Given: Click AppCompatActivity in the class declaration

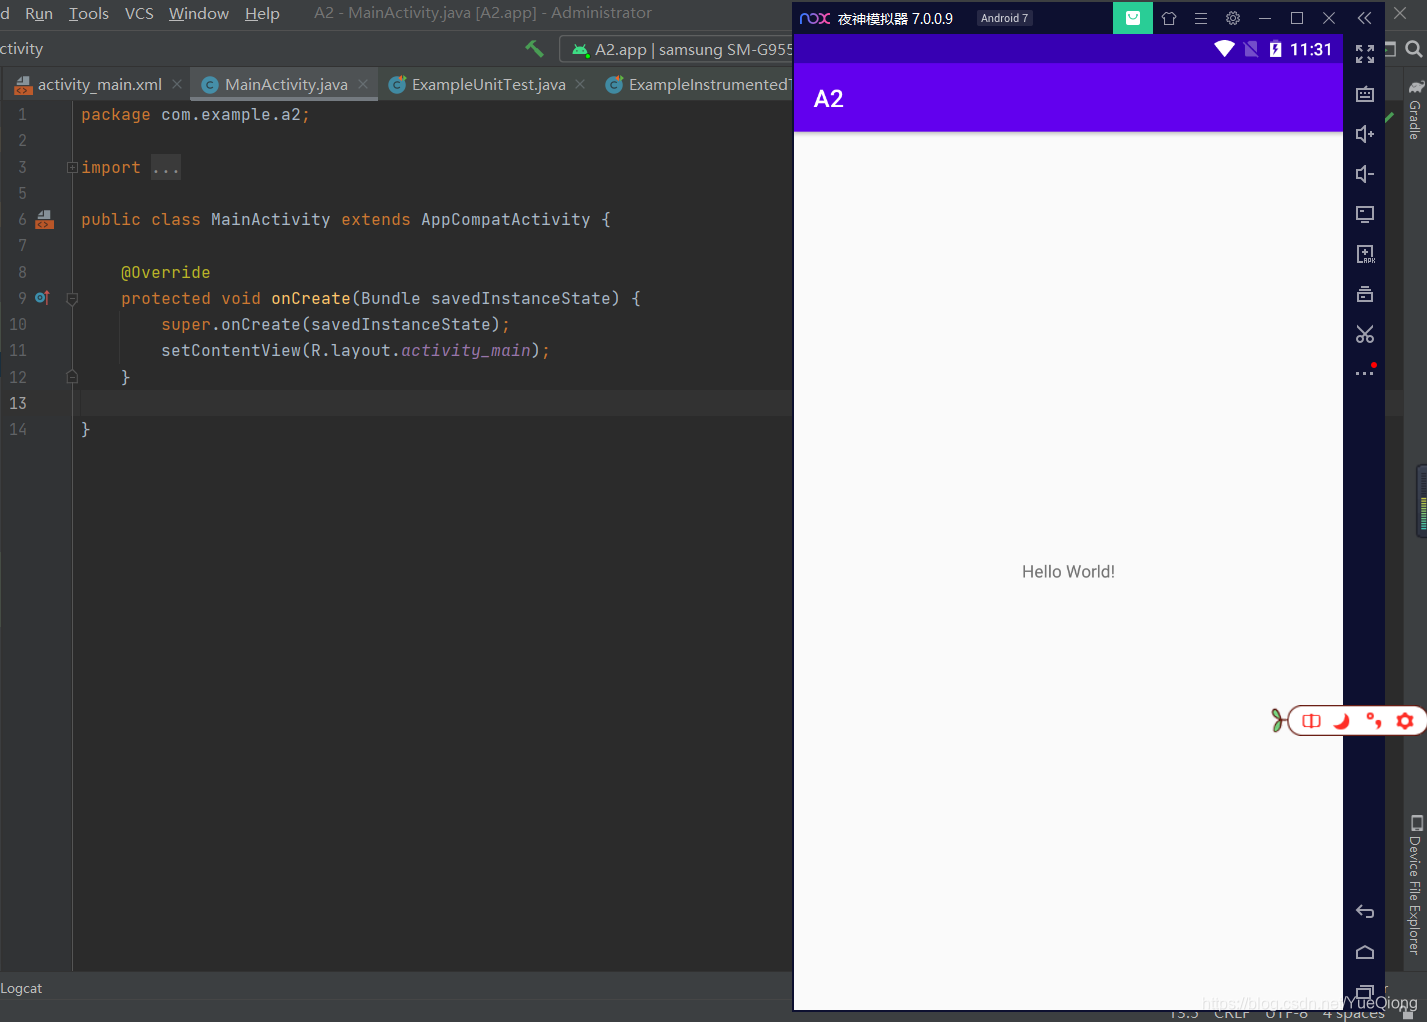Looking at the screenshot, I should pos(506,219).
